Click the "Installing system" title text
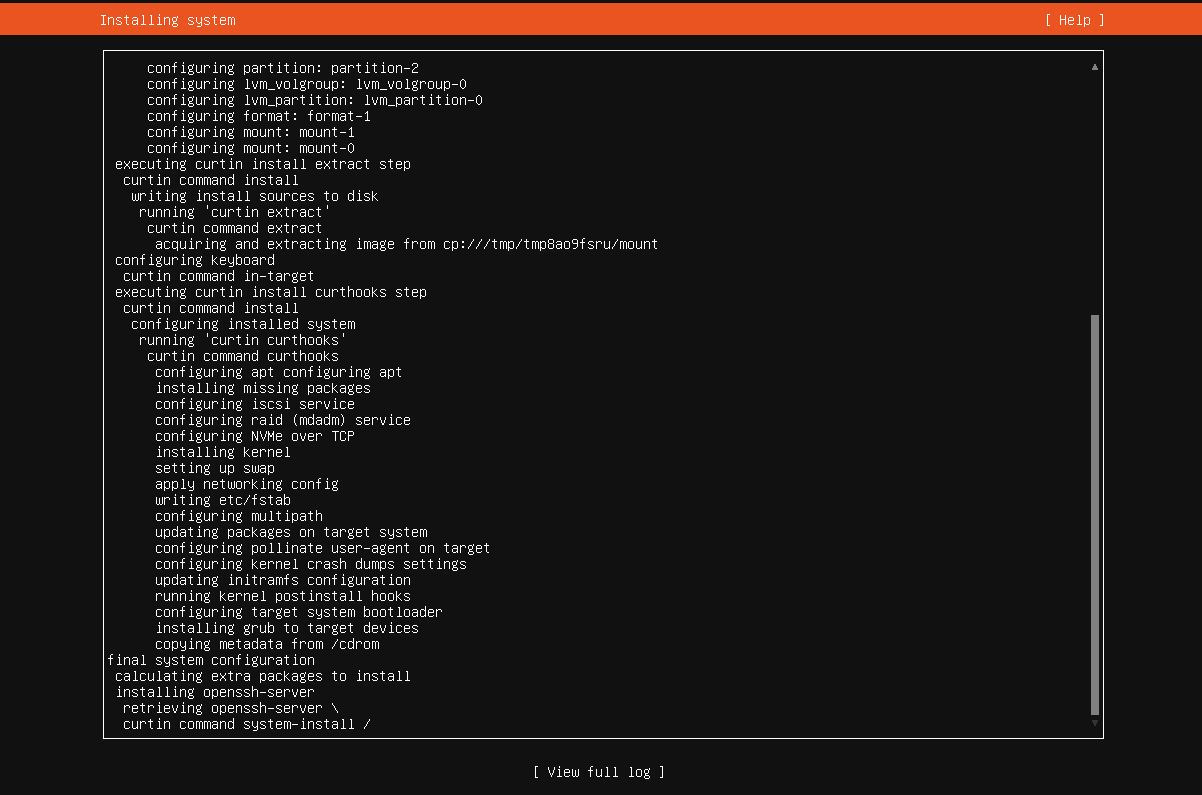Screen dimensions: 1202x795 point(168,20)
